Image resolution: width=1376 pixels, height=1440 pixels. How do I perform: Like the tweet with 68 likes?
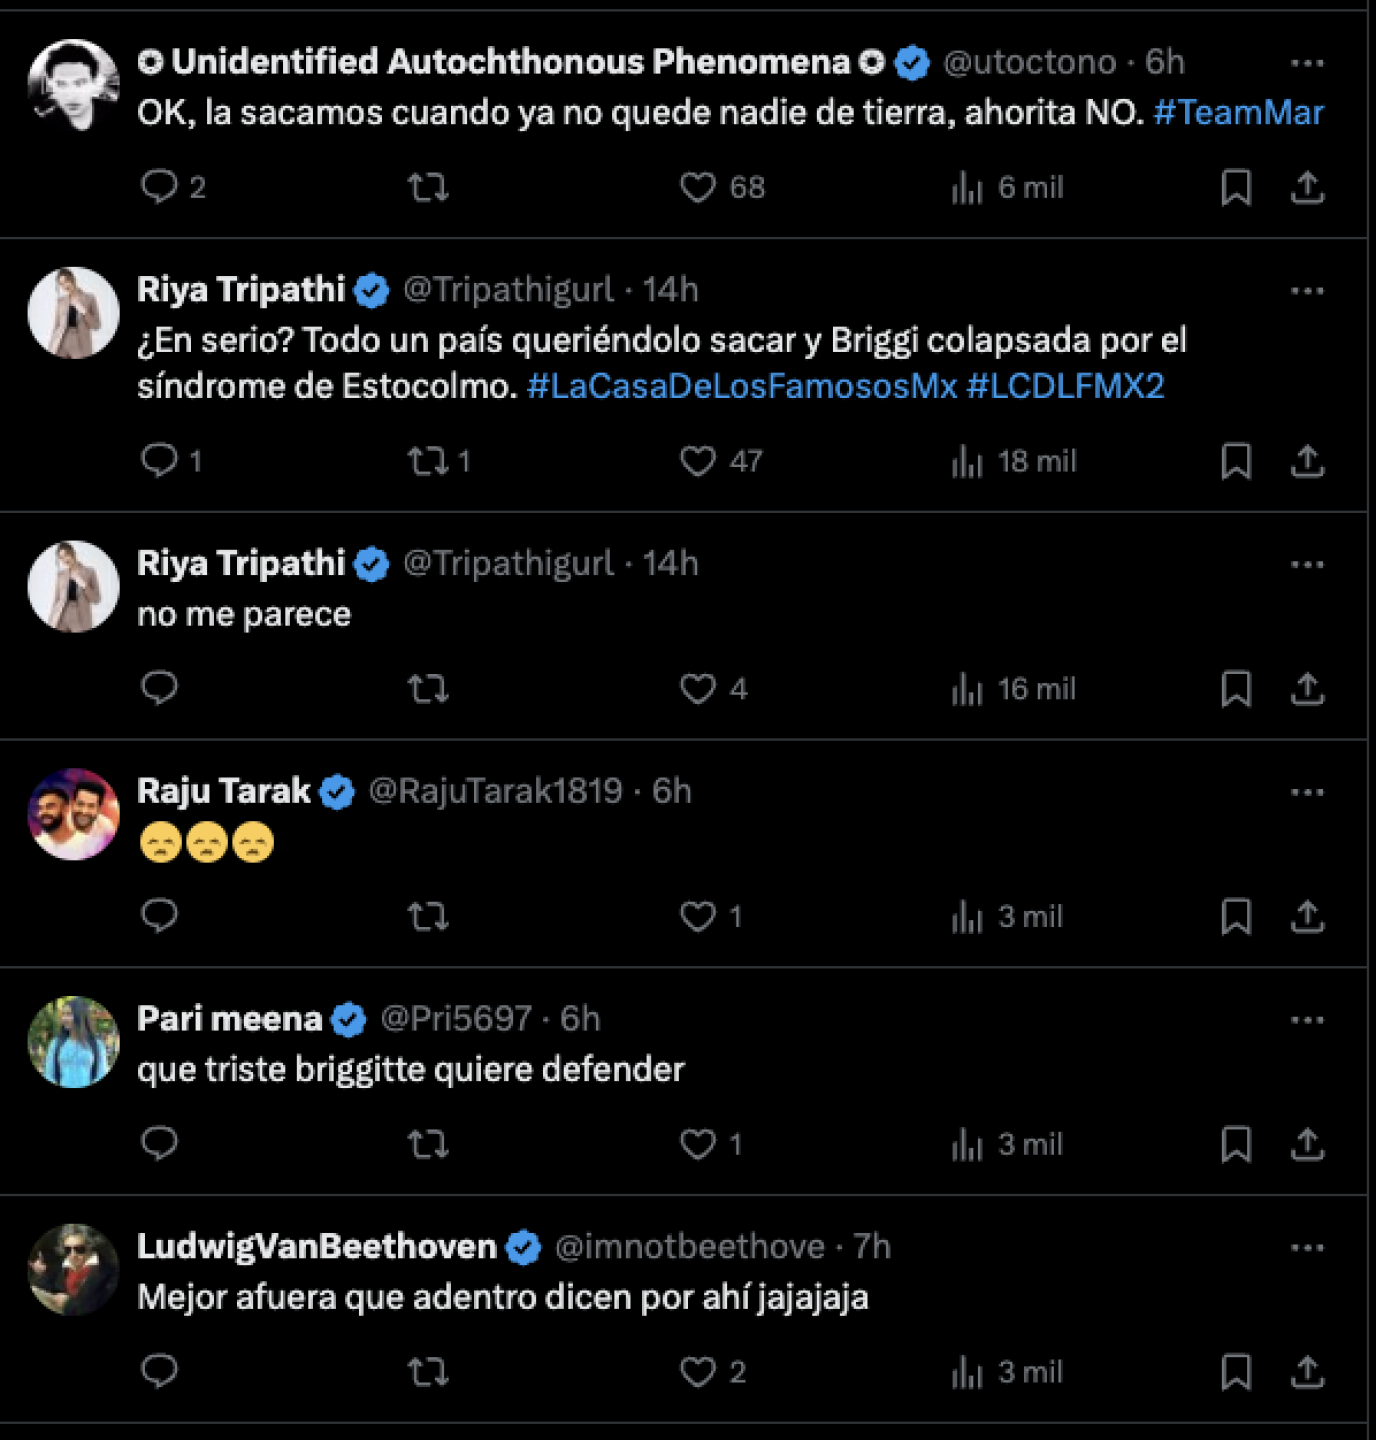[698, 187]
